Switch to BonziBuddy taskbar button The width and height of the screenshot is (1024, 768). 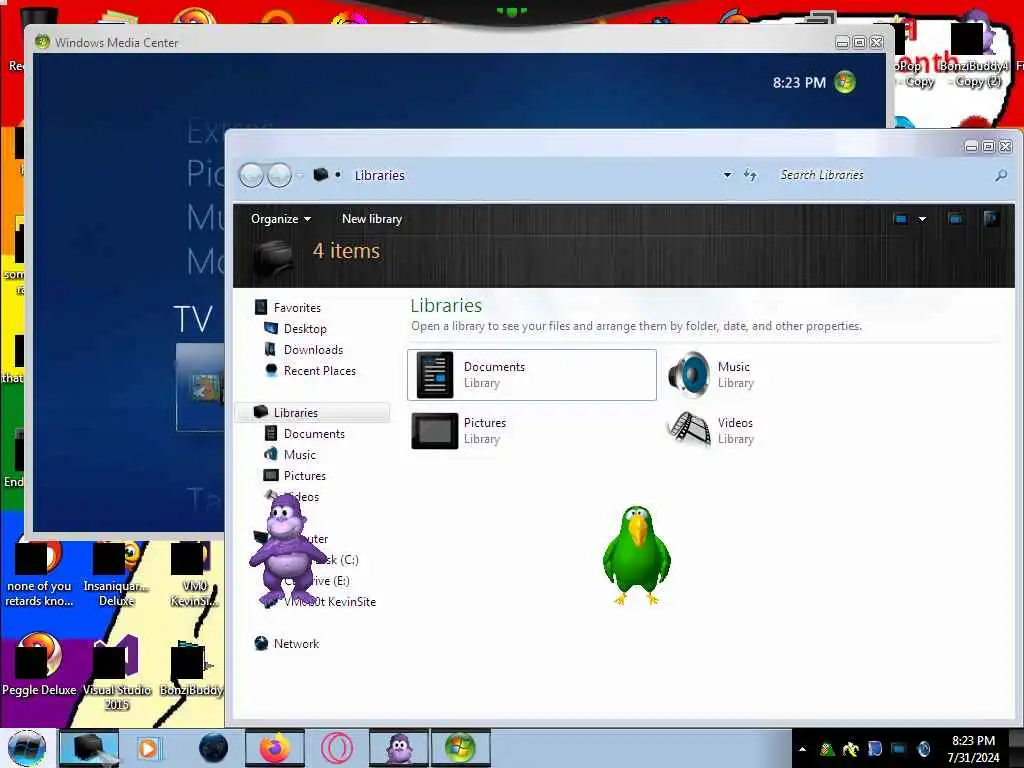click(x=399, y=748)
